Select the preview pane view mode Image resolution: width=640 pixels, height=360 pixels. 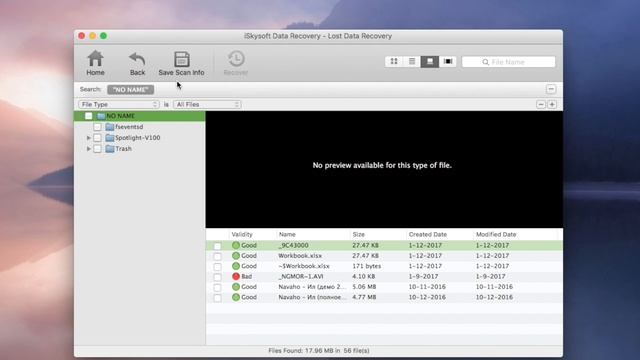430,62
